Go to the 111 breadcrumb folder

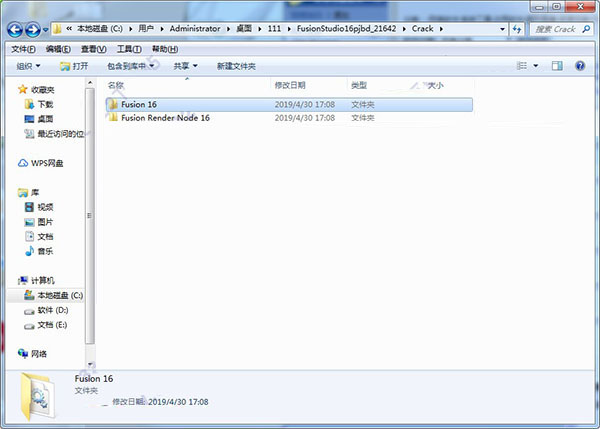click(274, 29)
